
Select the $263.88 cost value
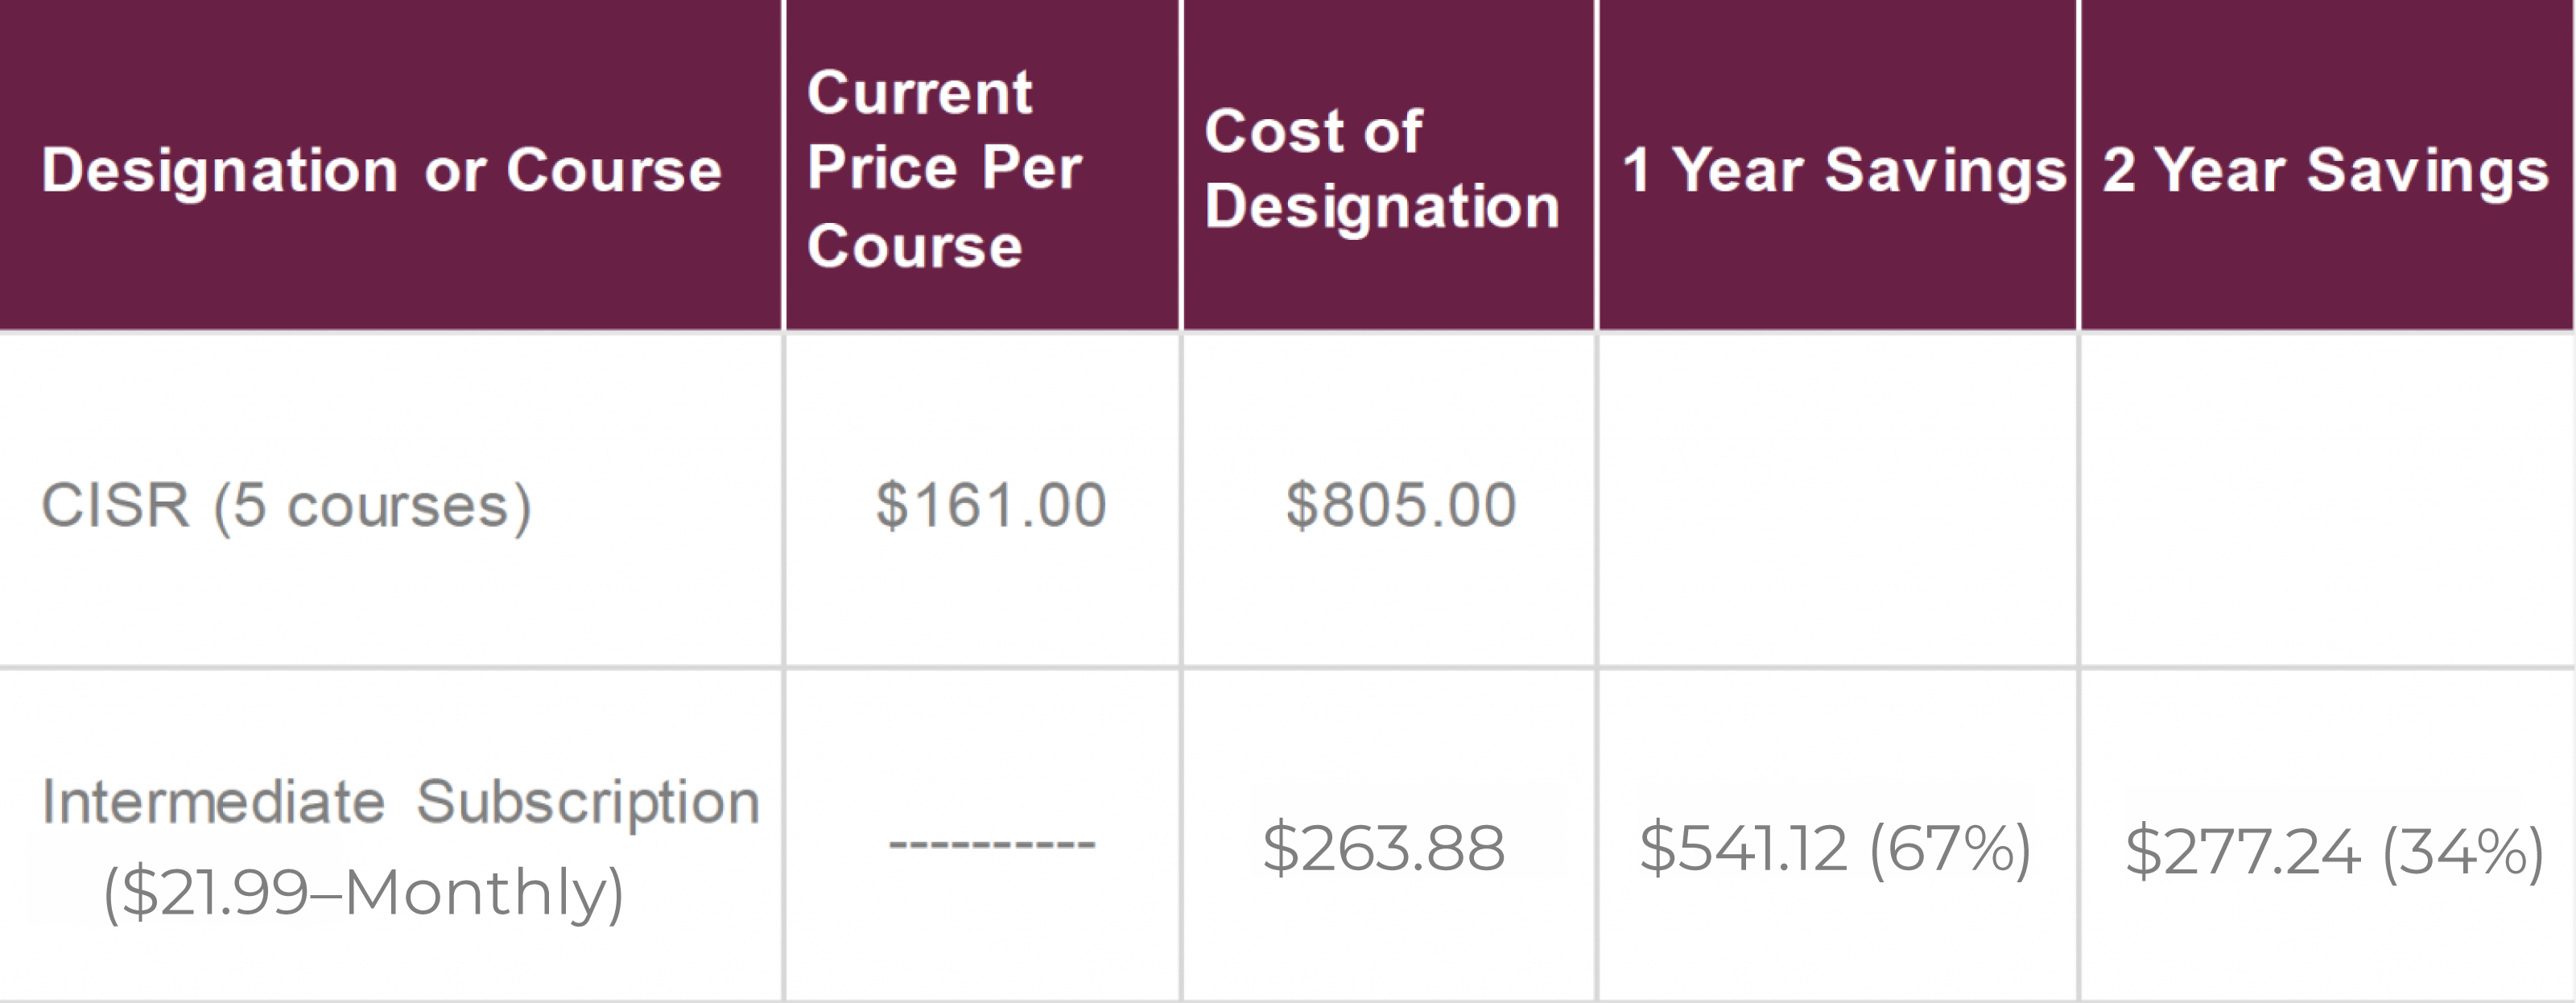[x=1383, y=848]
